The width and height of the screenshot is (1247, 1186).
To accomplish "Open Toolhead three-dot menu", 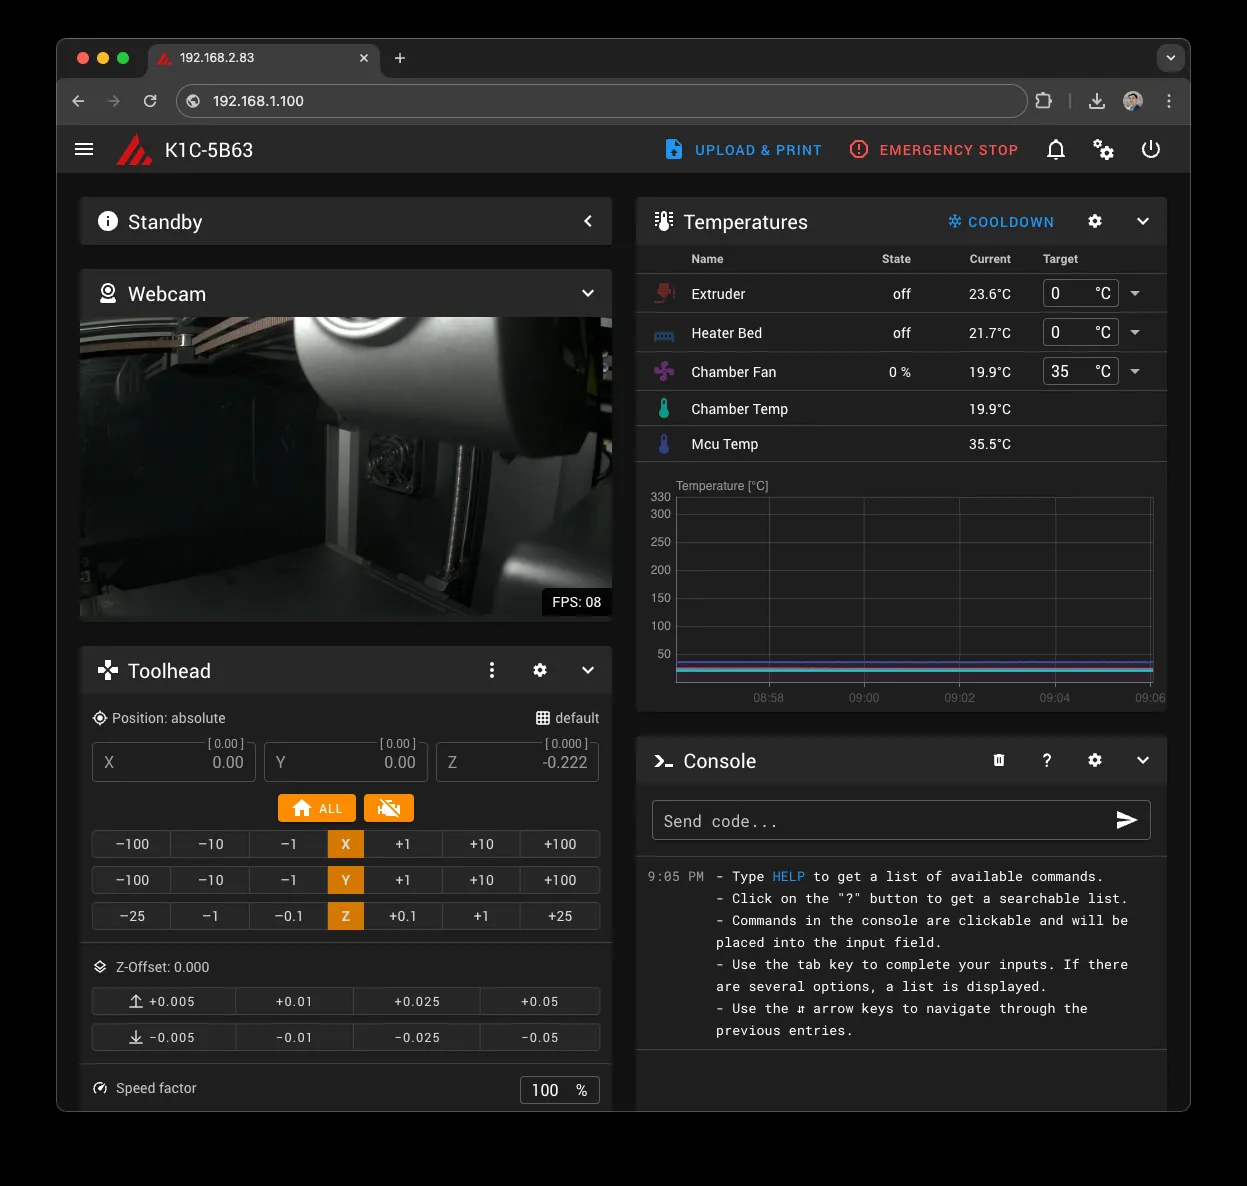I will (491, 670).
